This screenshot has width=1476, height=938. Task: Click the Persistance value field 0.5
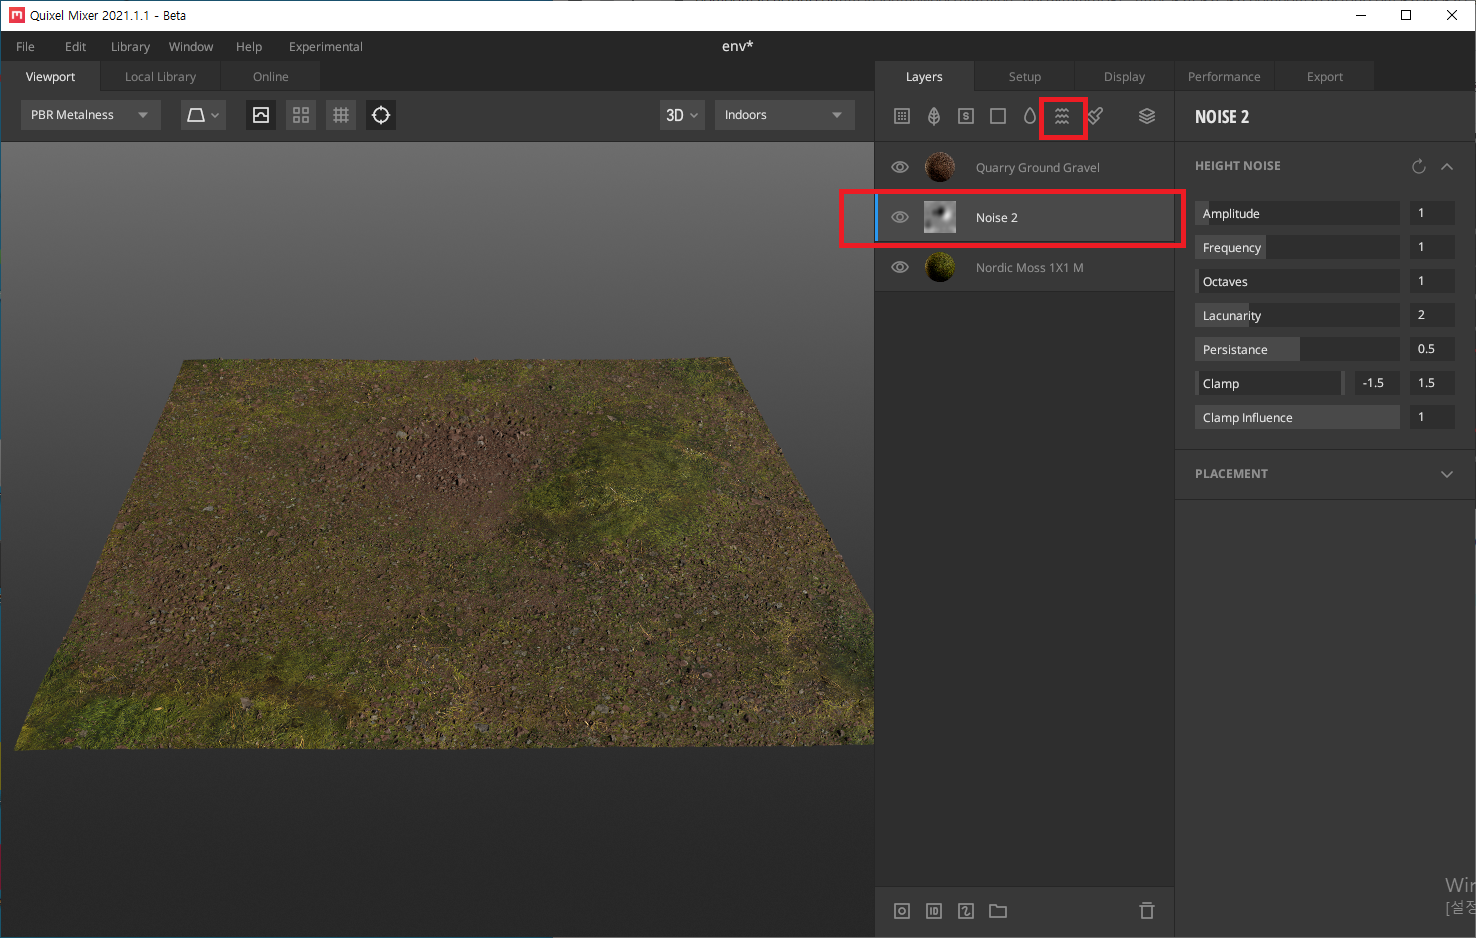(1432, 349)
